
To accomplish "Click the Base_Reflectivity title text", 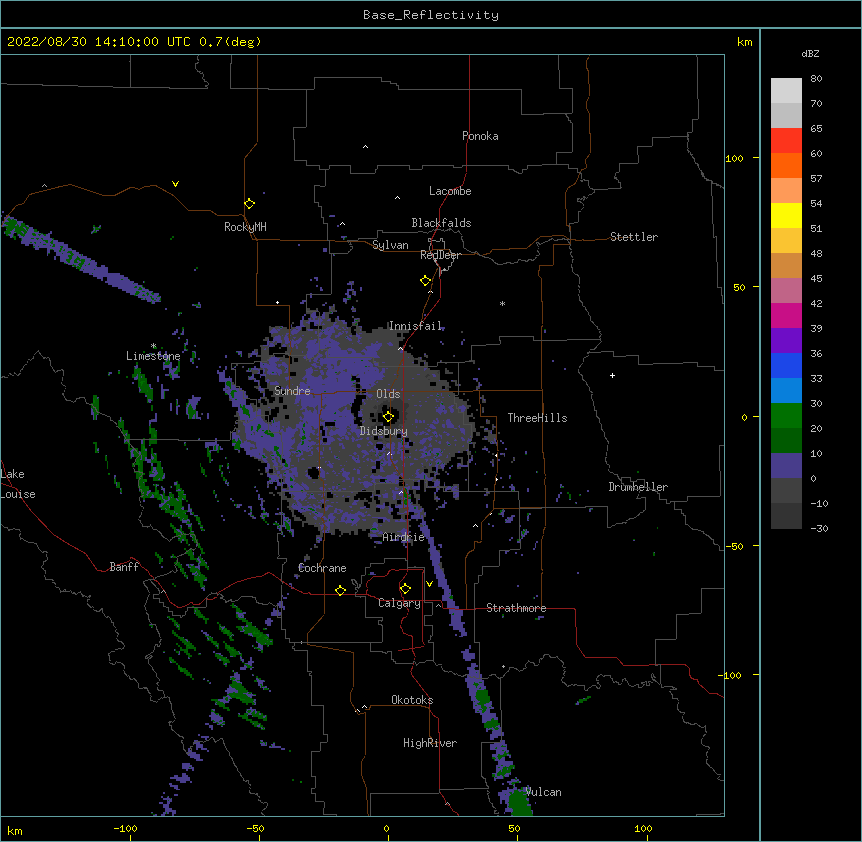I will point(431,15).
